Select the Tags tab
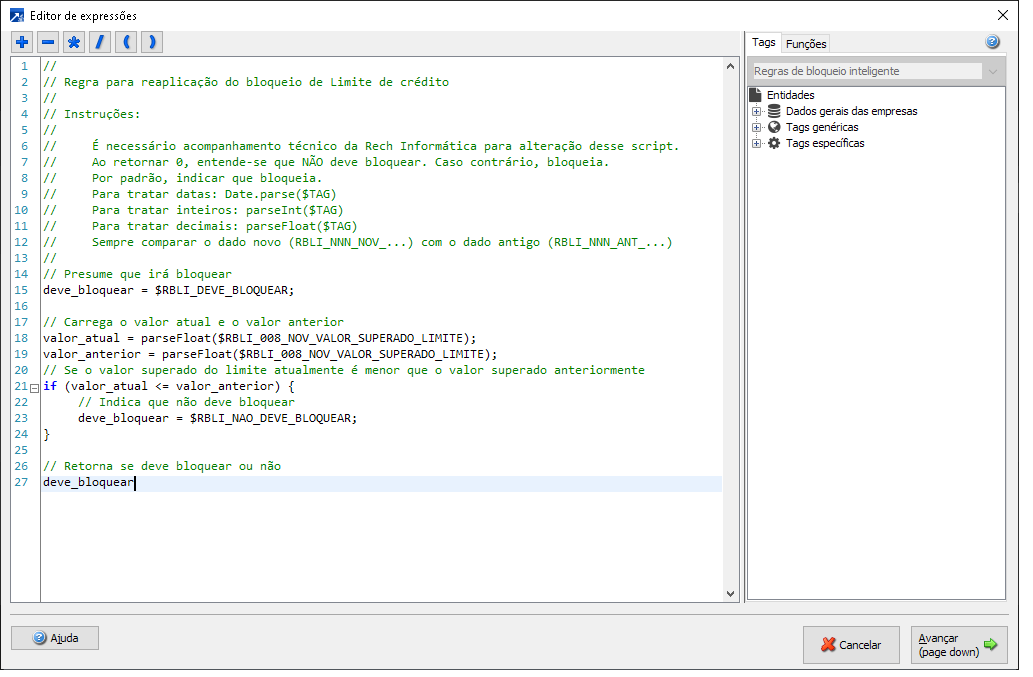 pyautogui.click(x=764, y=43)
